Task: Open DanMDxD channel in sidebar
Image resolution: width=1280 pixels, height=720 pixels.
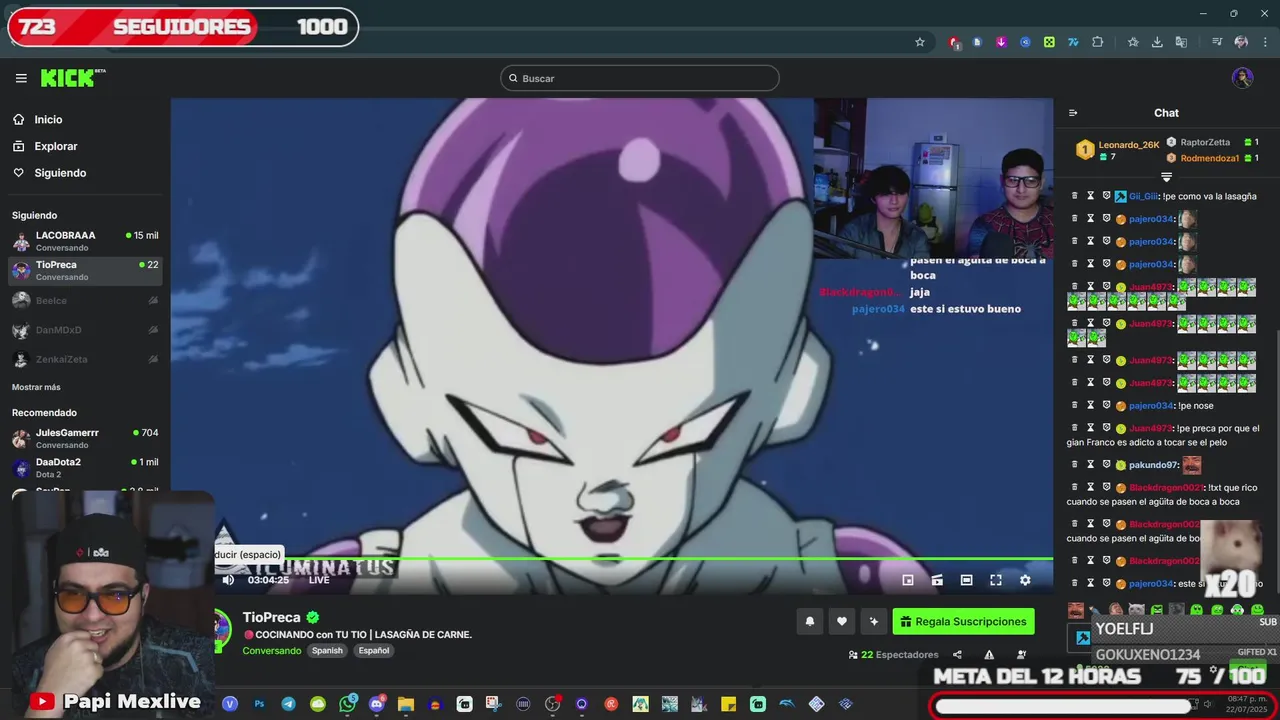Action: pos(85,330)
